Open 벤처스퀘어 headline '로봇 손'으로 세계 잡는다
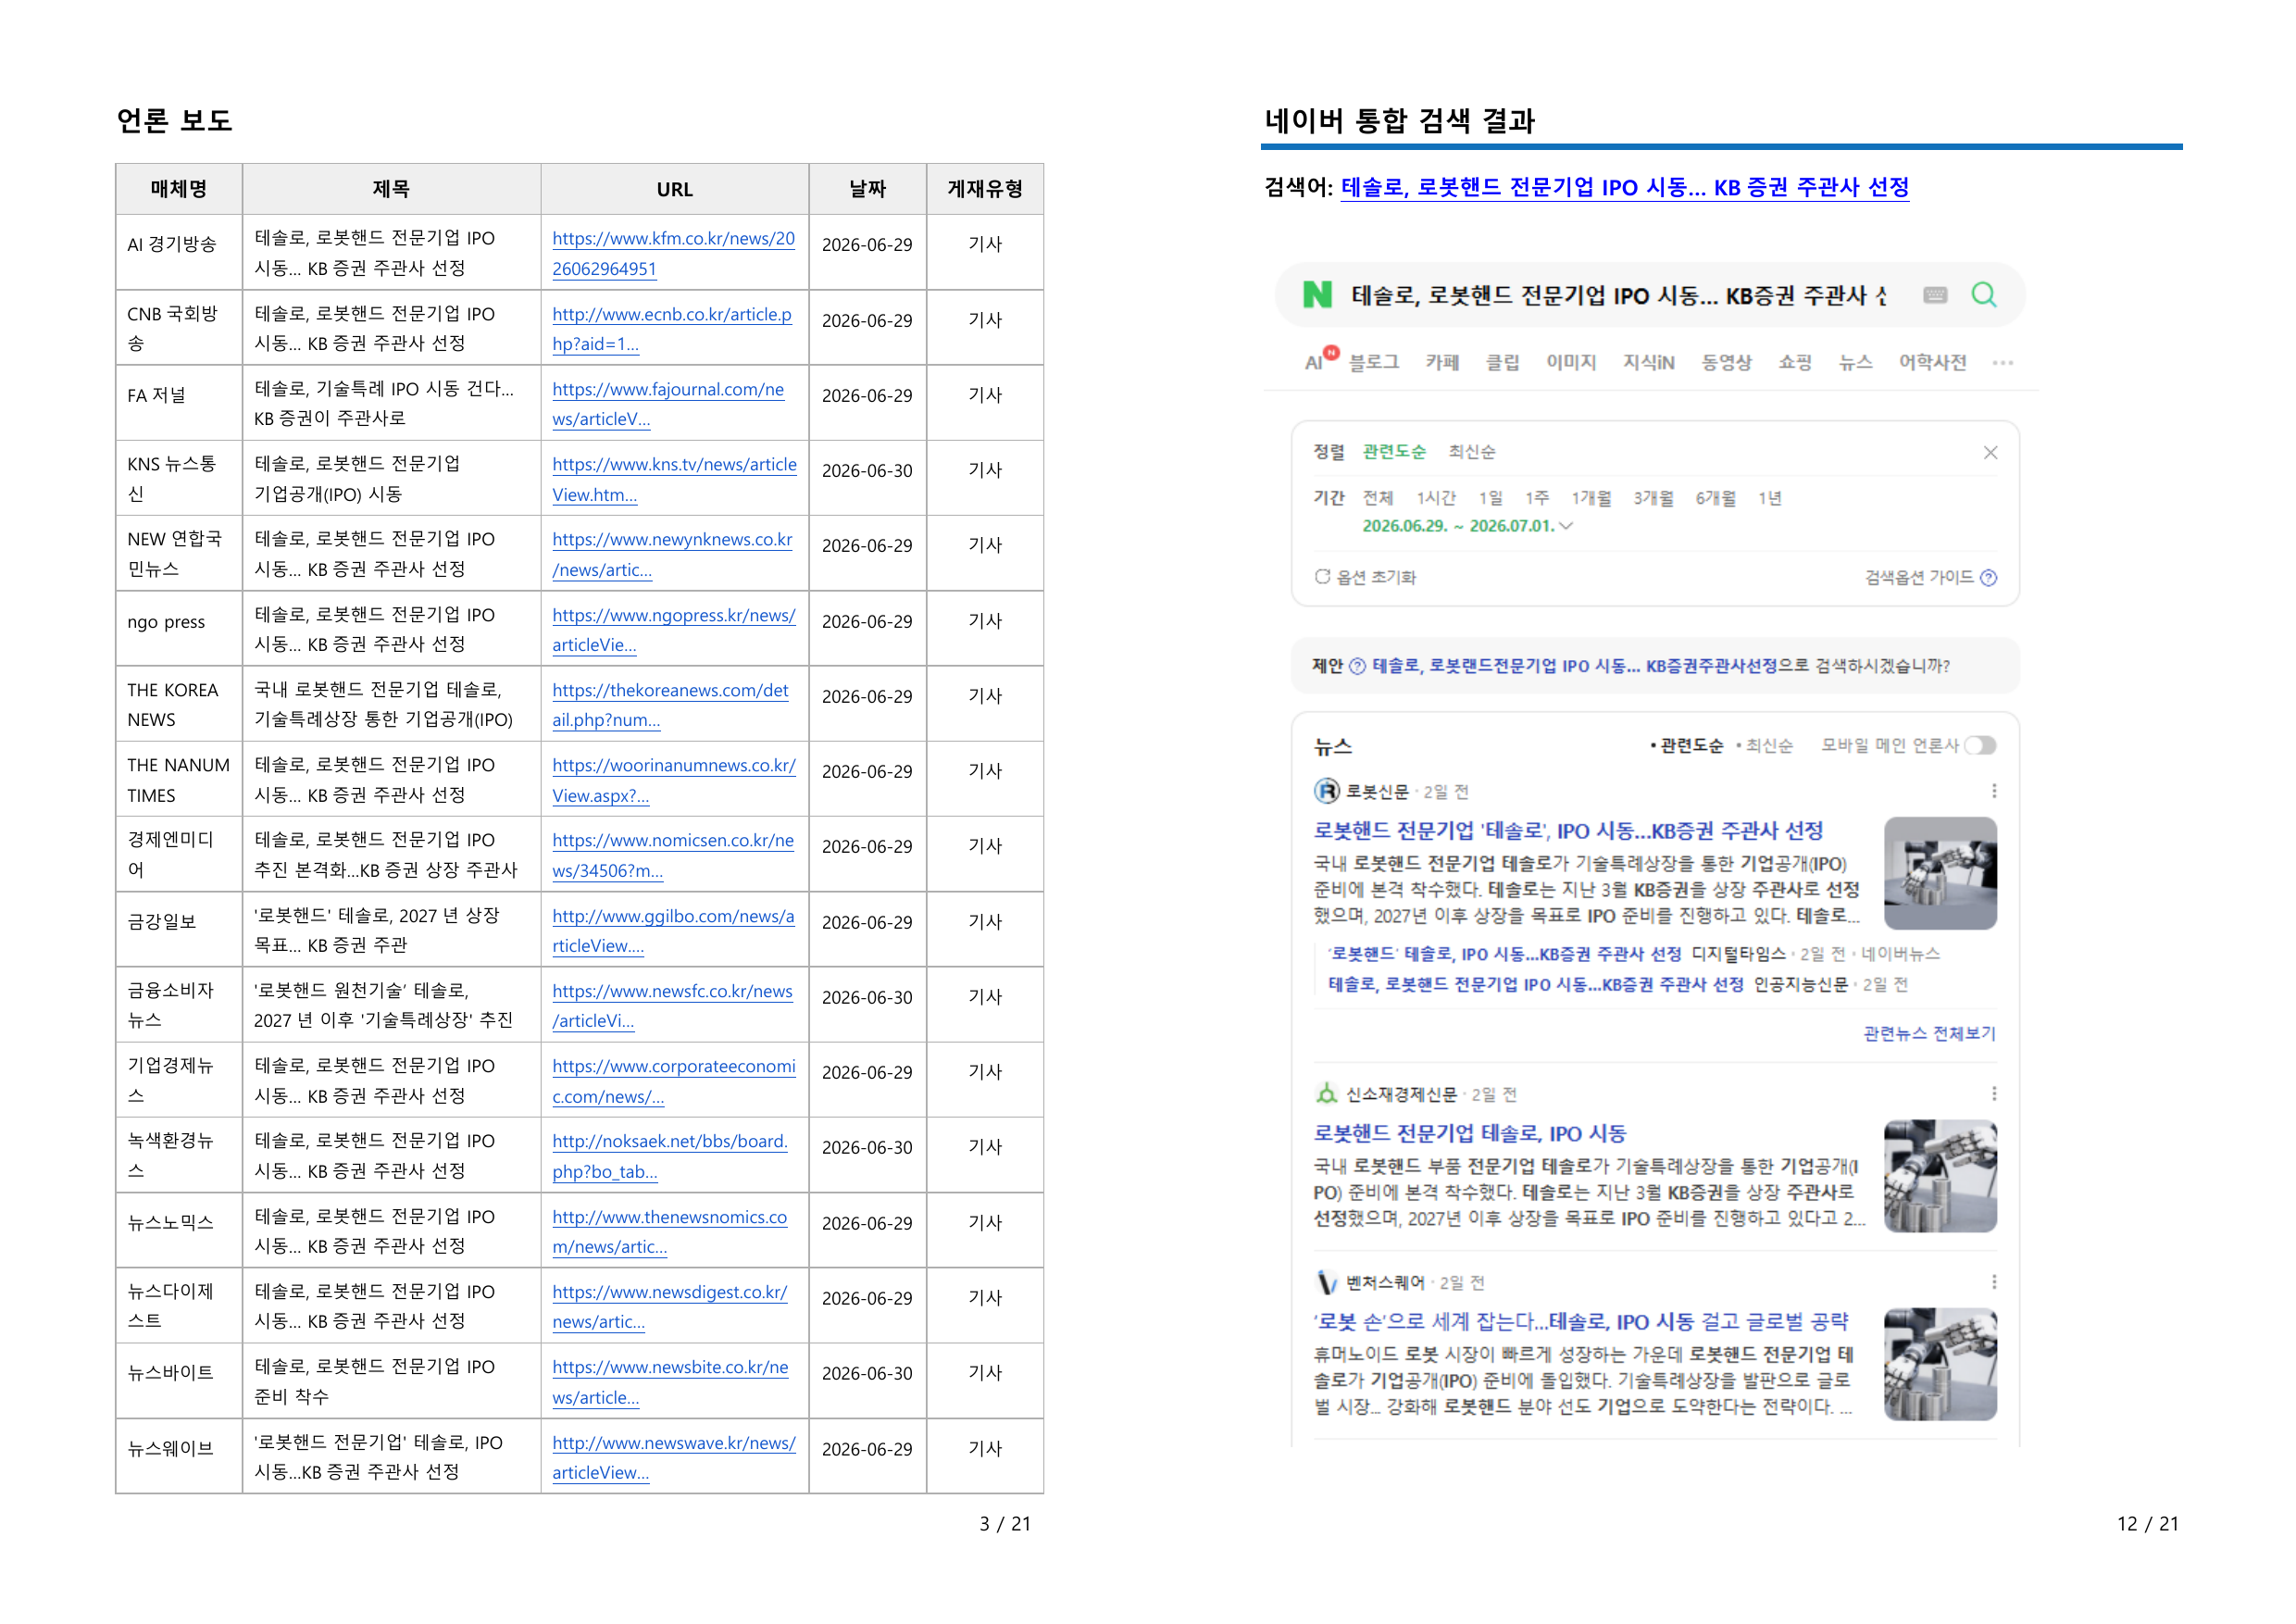 pos(1580,1321)
